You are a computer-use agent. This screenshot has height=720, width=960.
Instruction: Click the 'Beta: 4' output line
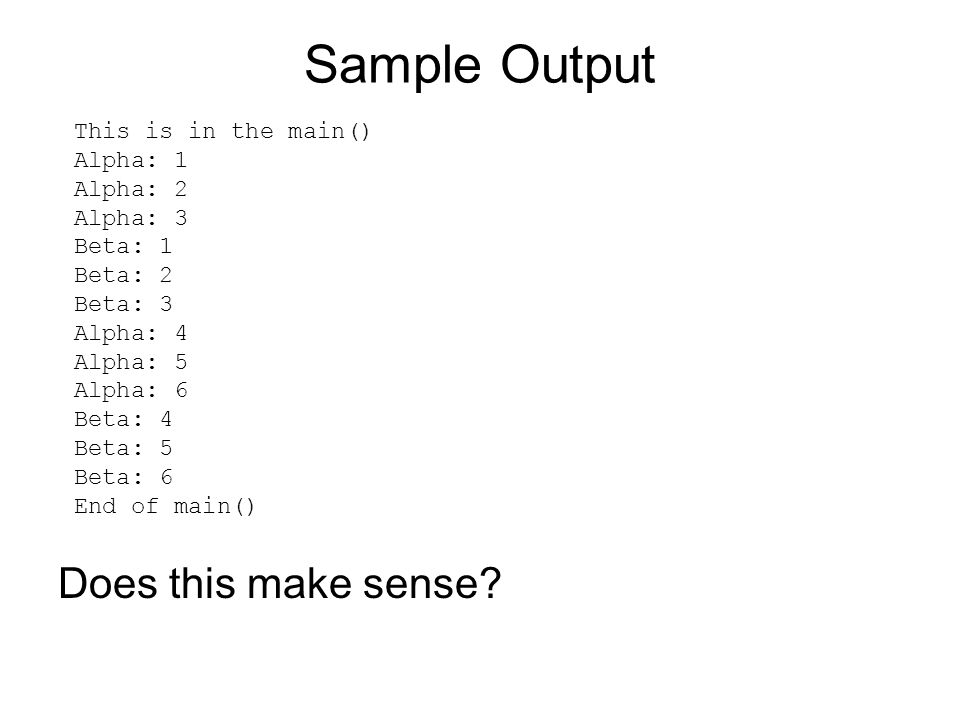pyautogui.click(x=123, y=419)
